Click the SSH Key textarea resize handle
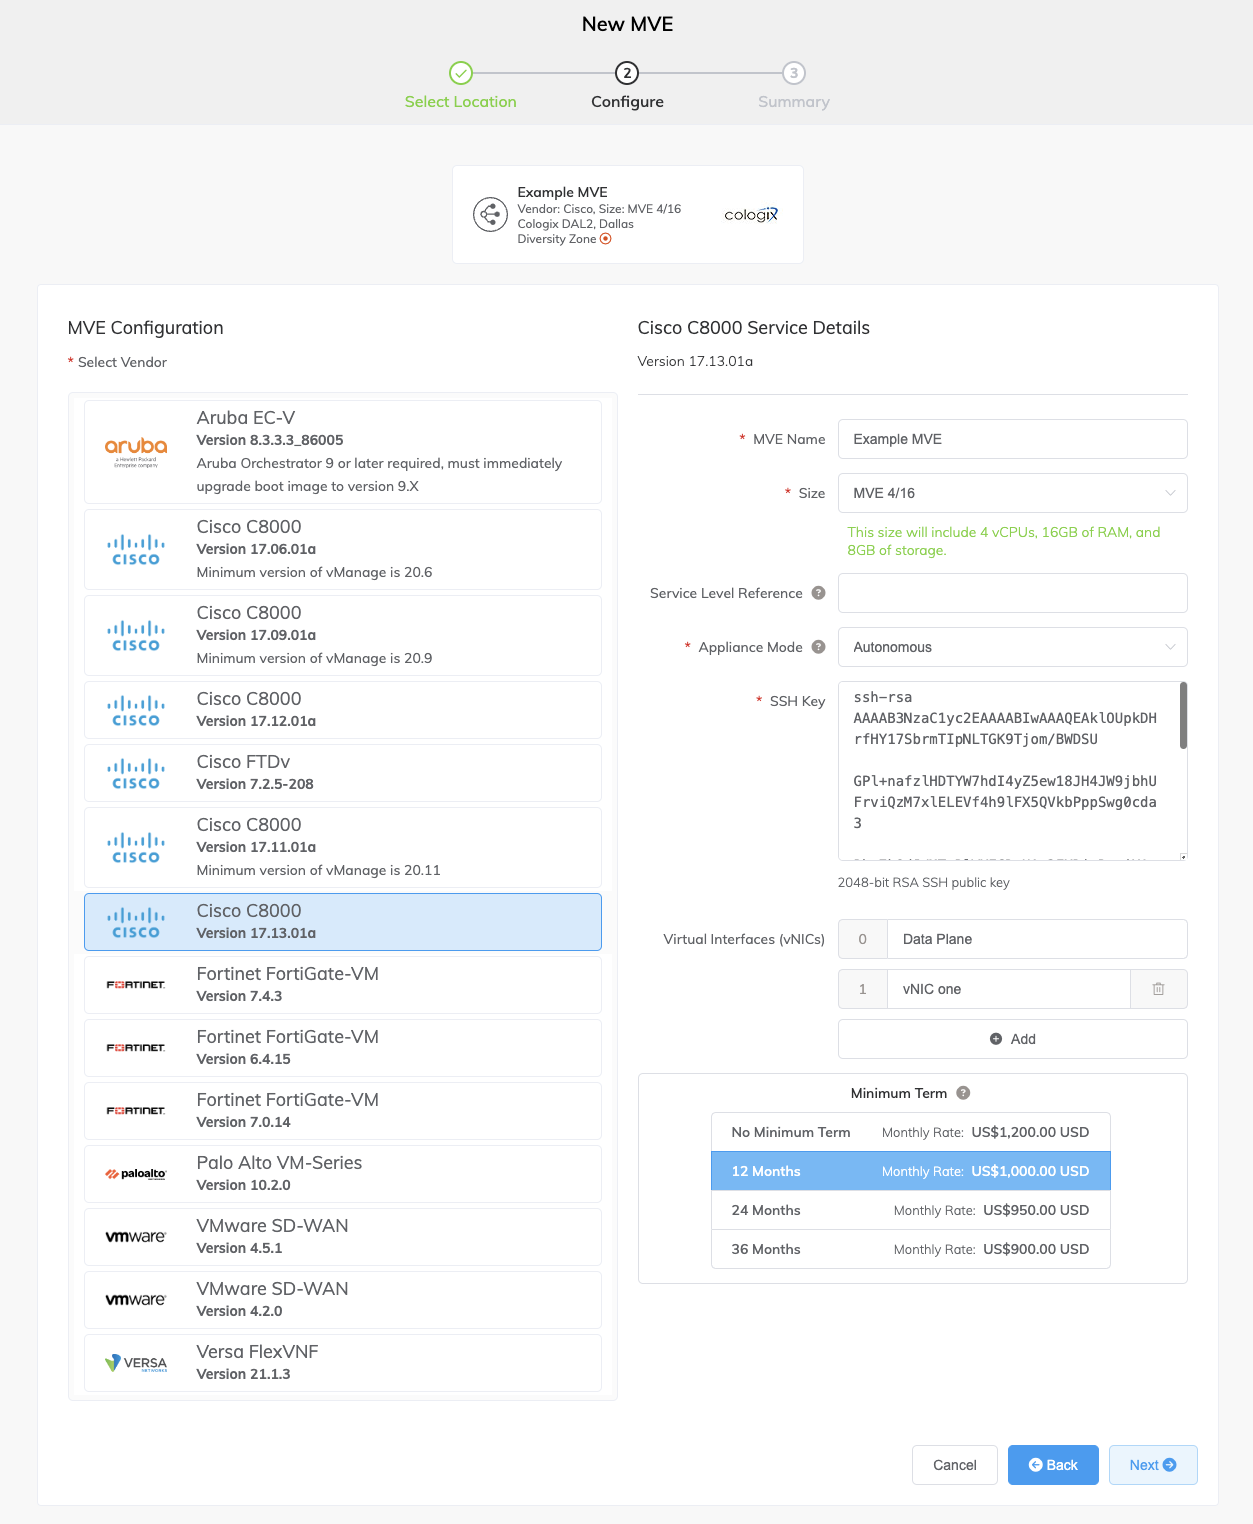The height and width of the screenshot is (1524, 1253). coord(1183,856)
